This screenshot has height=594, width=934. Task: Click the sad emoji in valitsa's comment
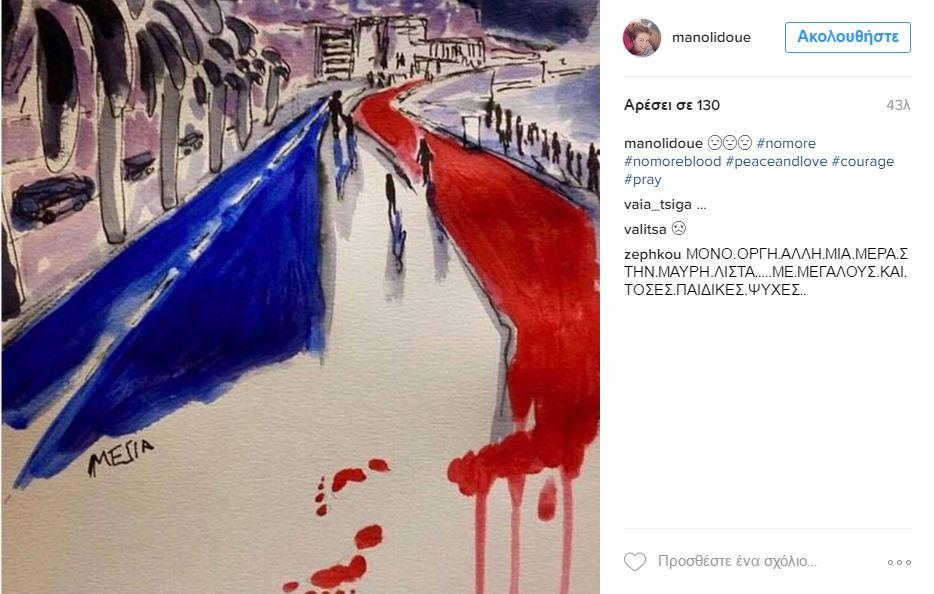(x=678, y=229)
